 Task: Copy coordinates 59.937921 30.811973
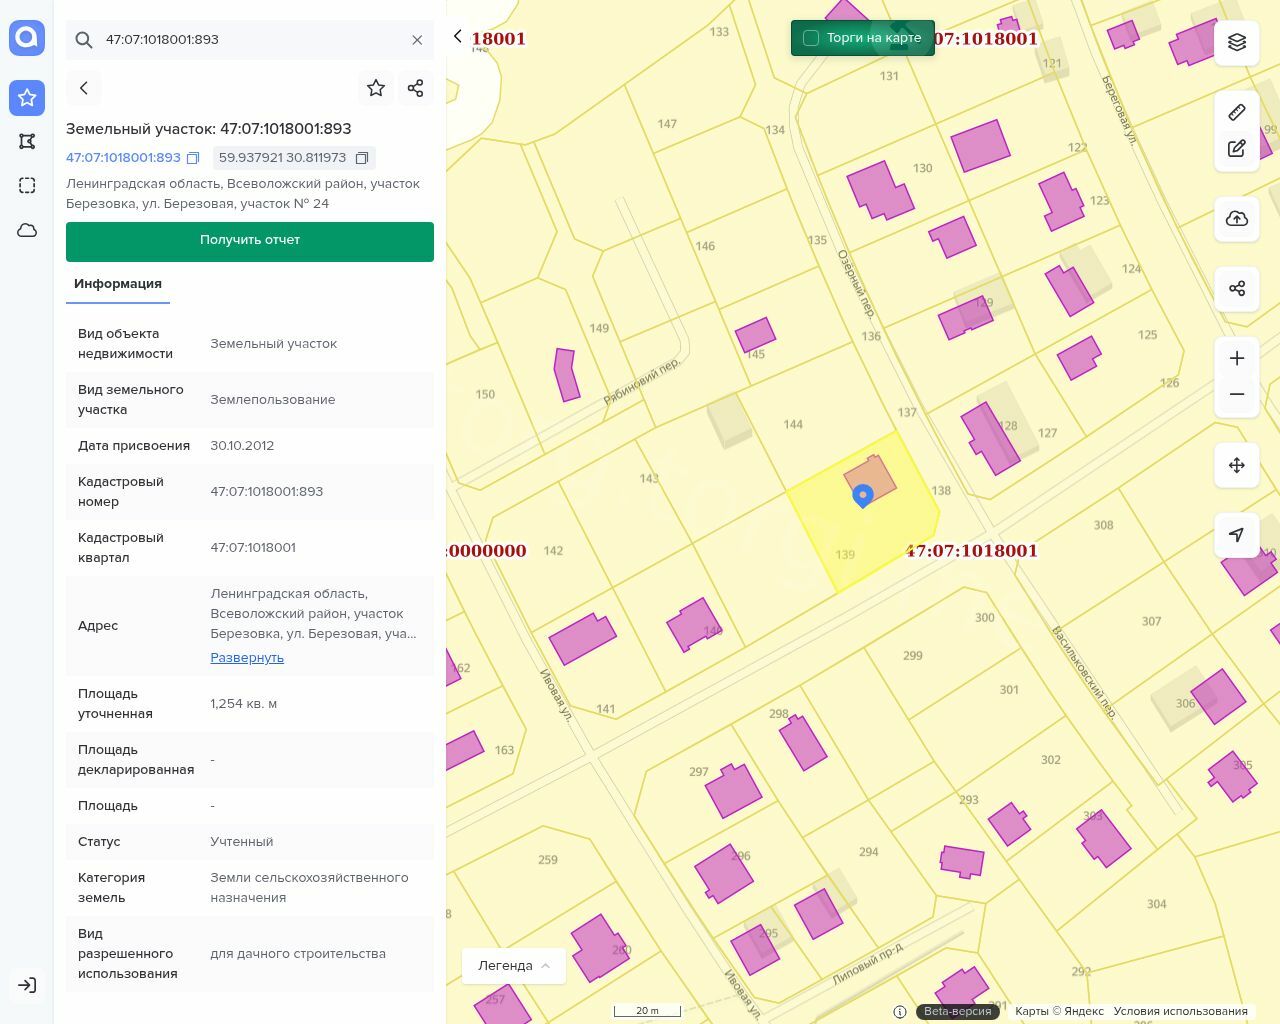tap(362, 158)
